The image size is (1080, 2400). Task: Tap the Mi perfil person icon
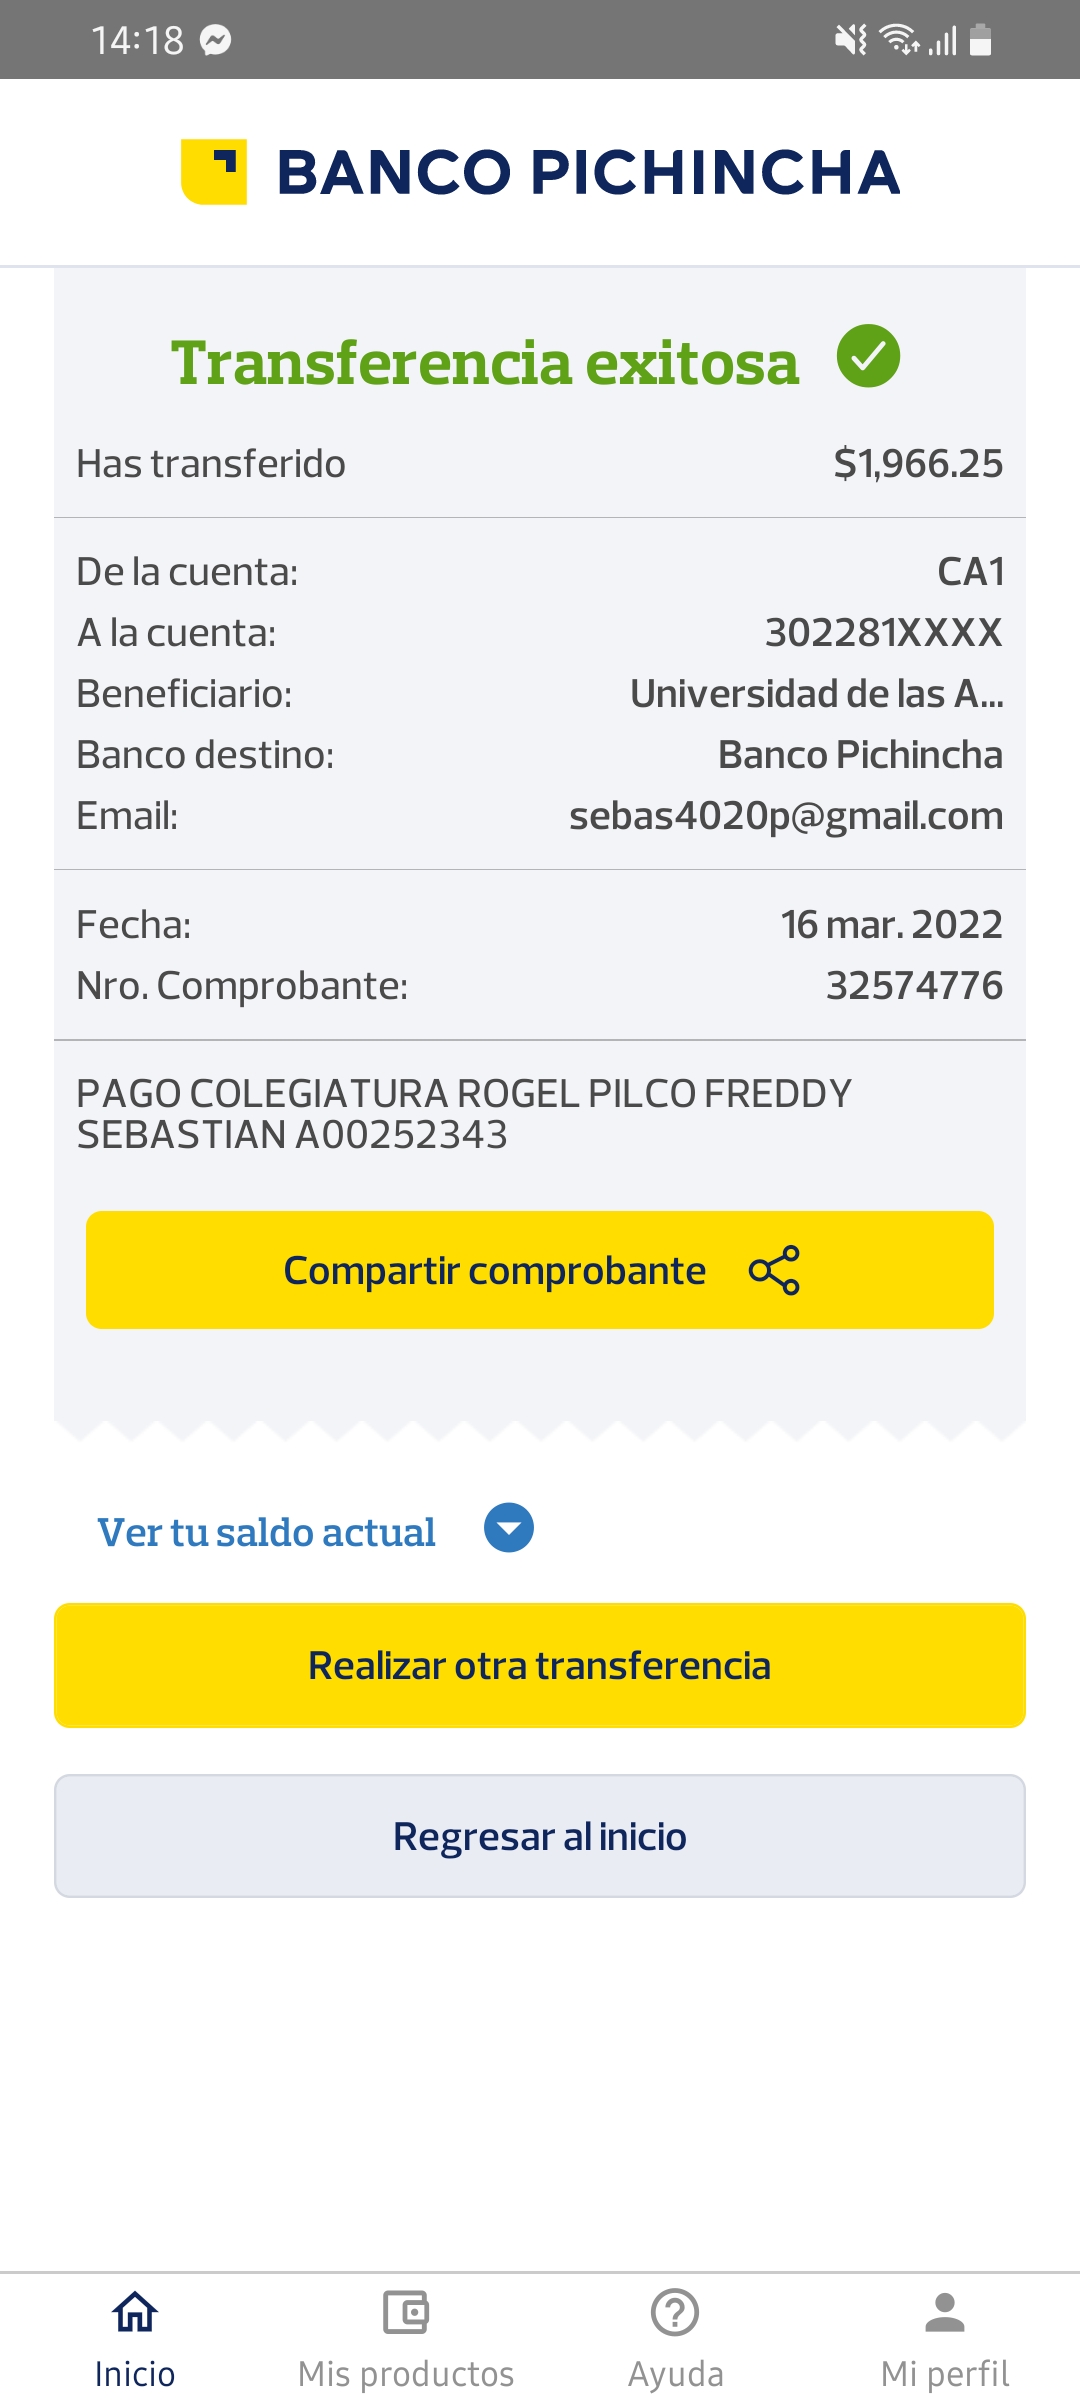[945, 2312]
